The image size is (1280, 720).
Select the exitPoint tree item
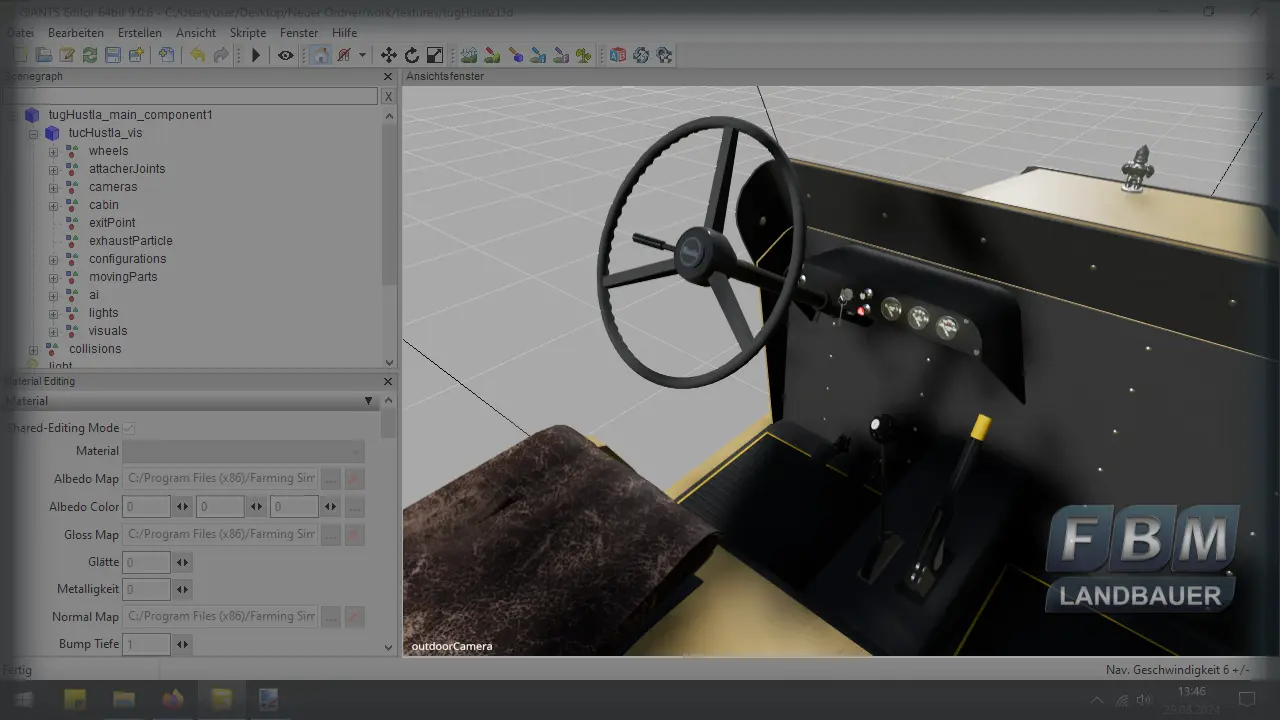tap(112, 223)
